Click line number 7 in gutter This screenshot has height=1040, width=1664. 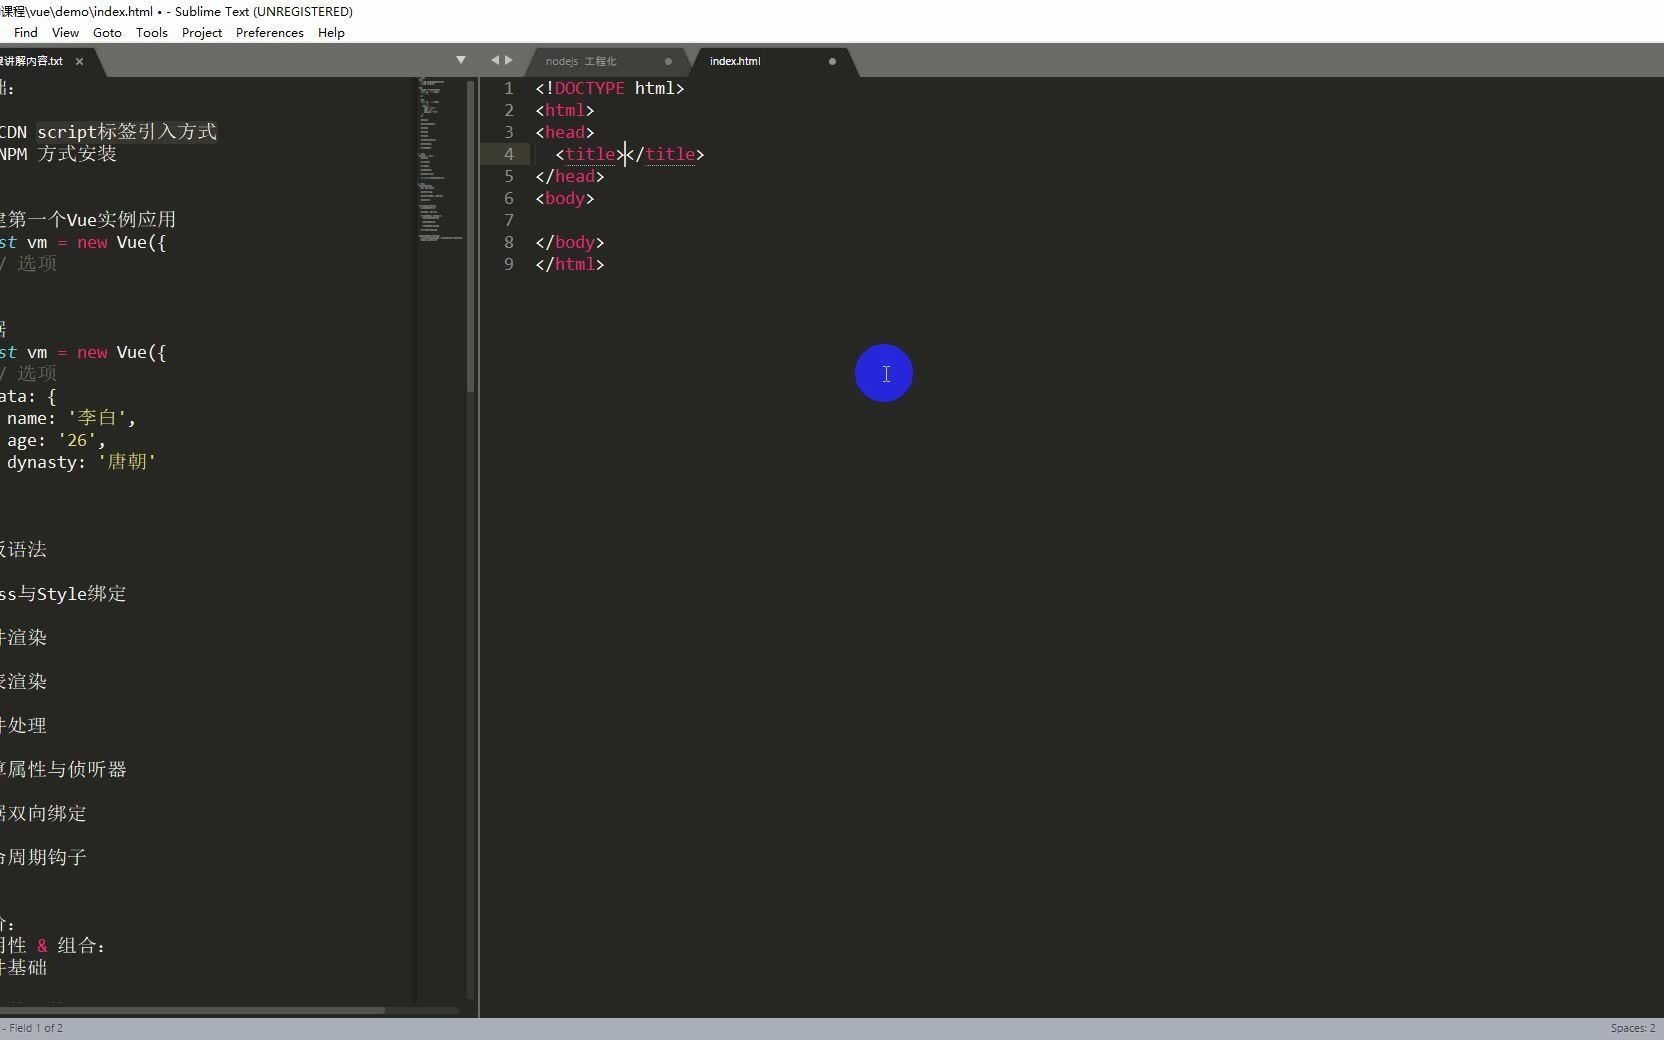[x=508, y=220]
